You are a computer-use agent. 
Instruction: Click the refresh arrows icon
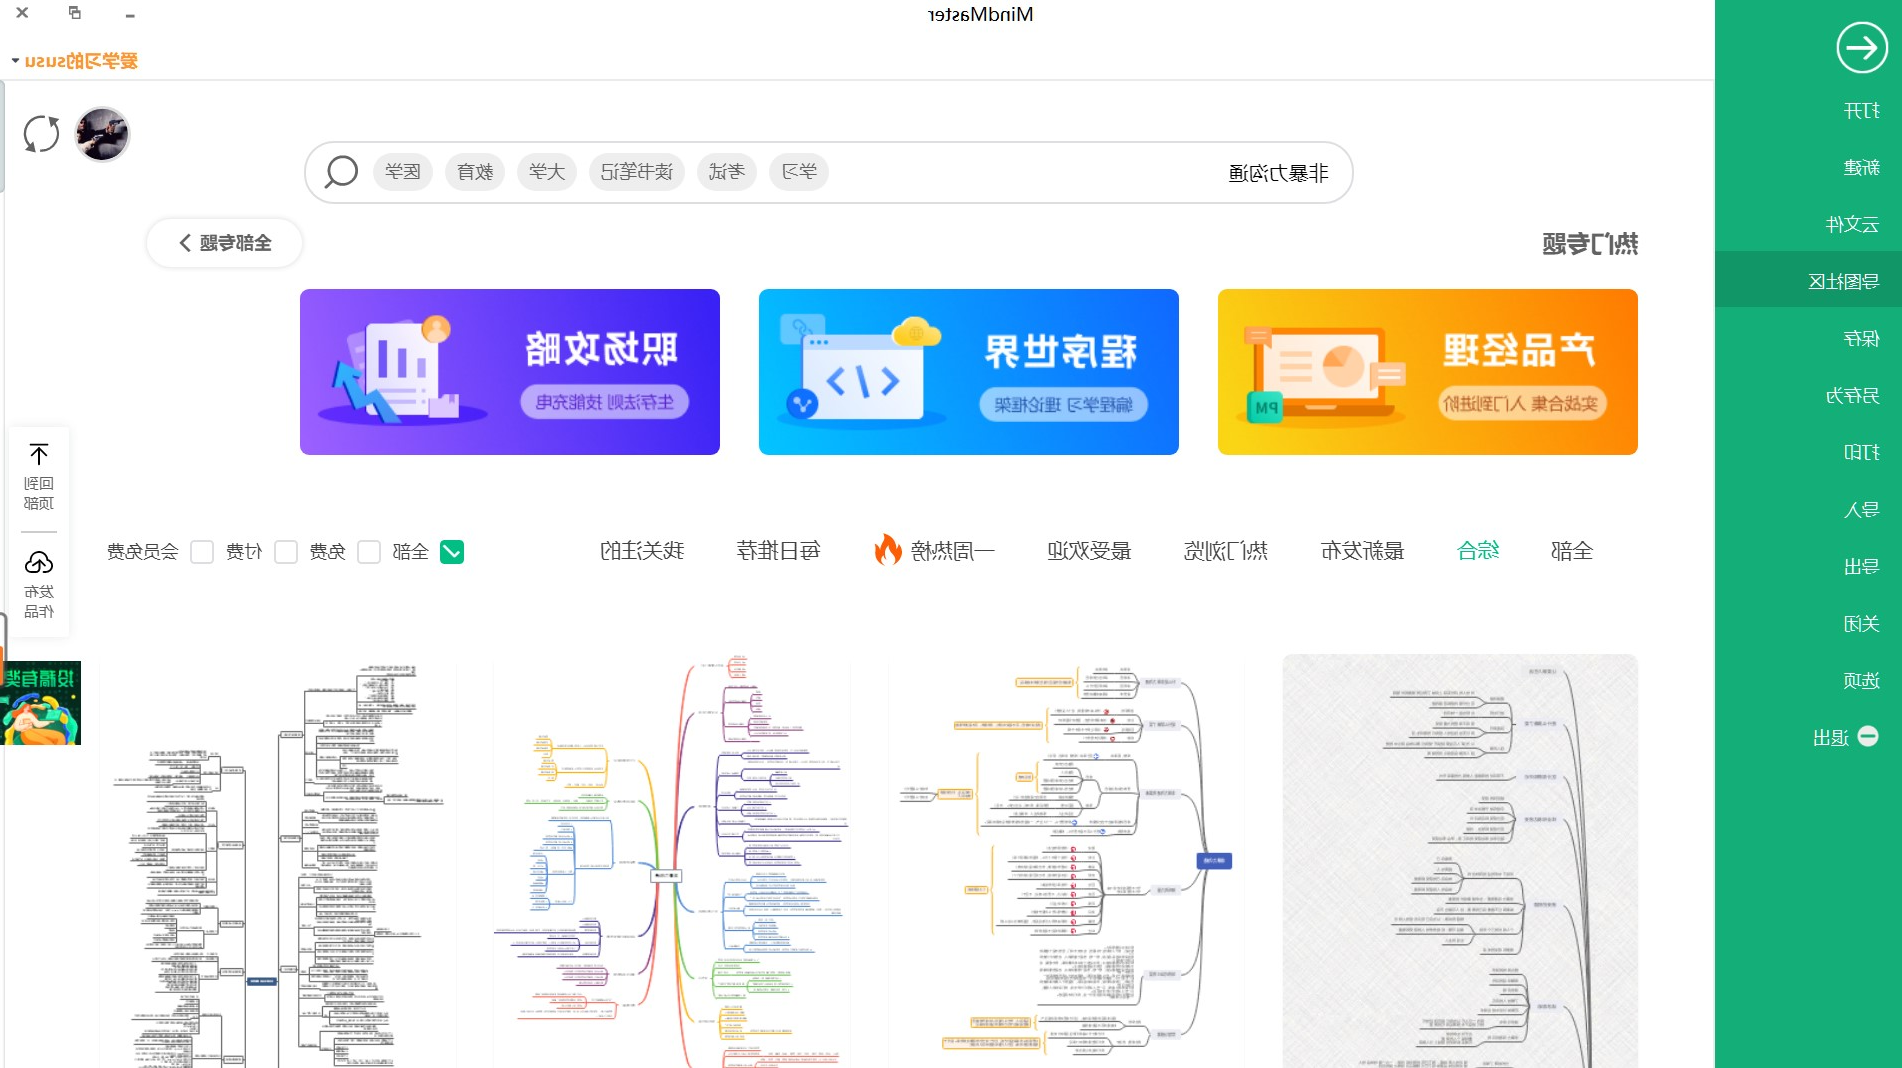(41, 134)
